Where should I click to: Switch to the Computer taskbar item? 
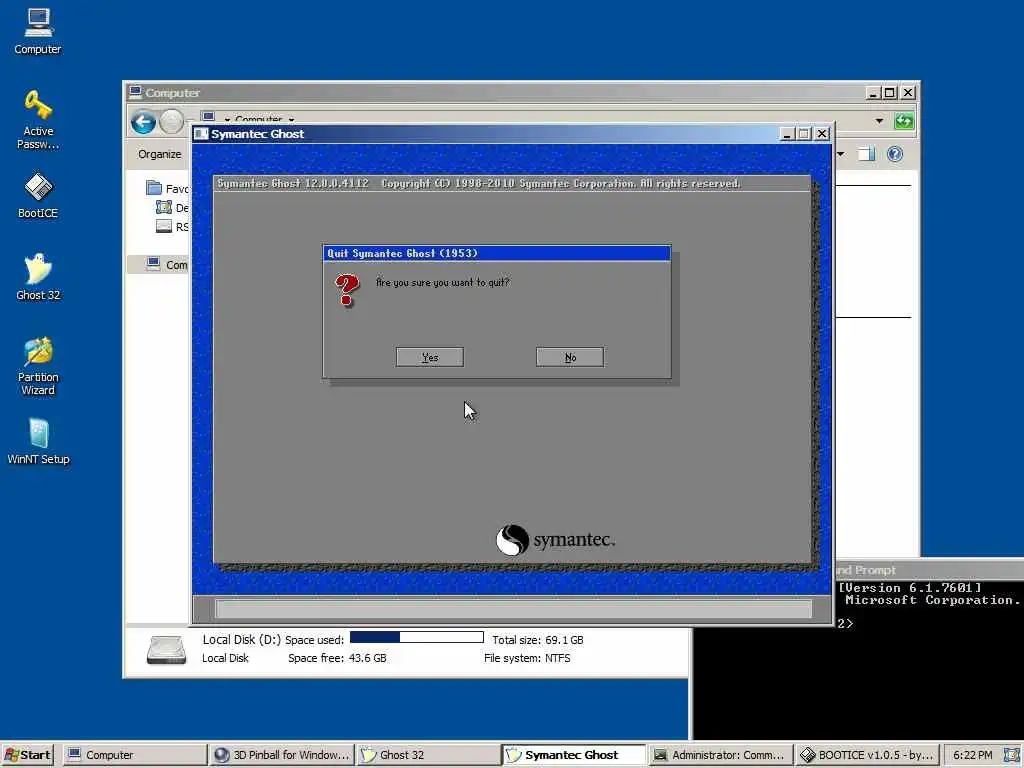[136, 755]
